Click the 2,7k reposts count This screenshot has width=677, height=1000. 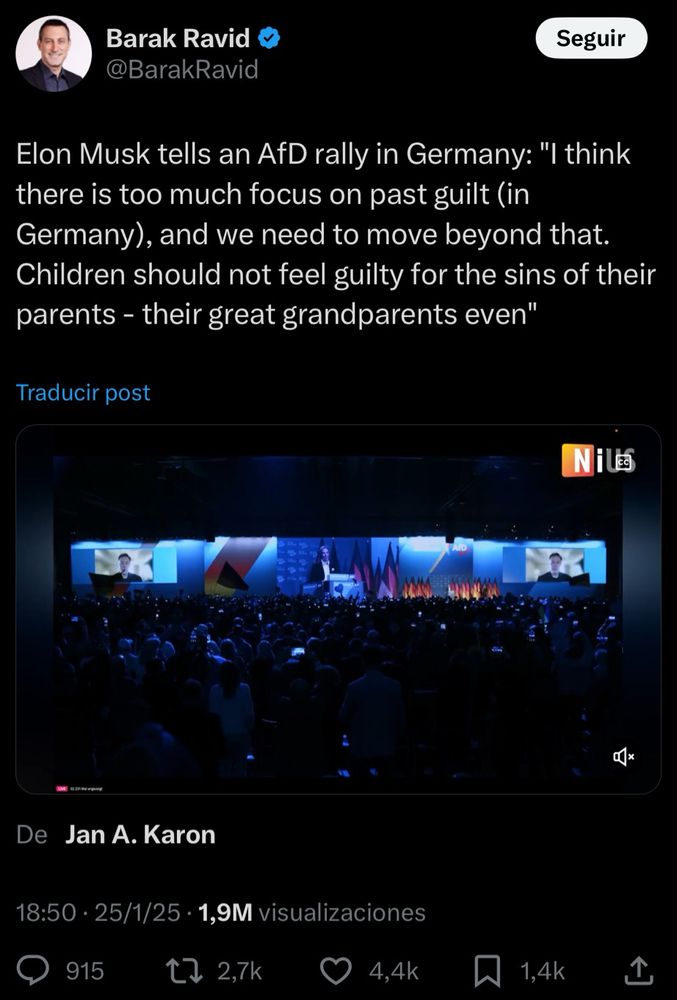(x=239, y=971)
